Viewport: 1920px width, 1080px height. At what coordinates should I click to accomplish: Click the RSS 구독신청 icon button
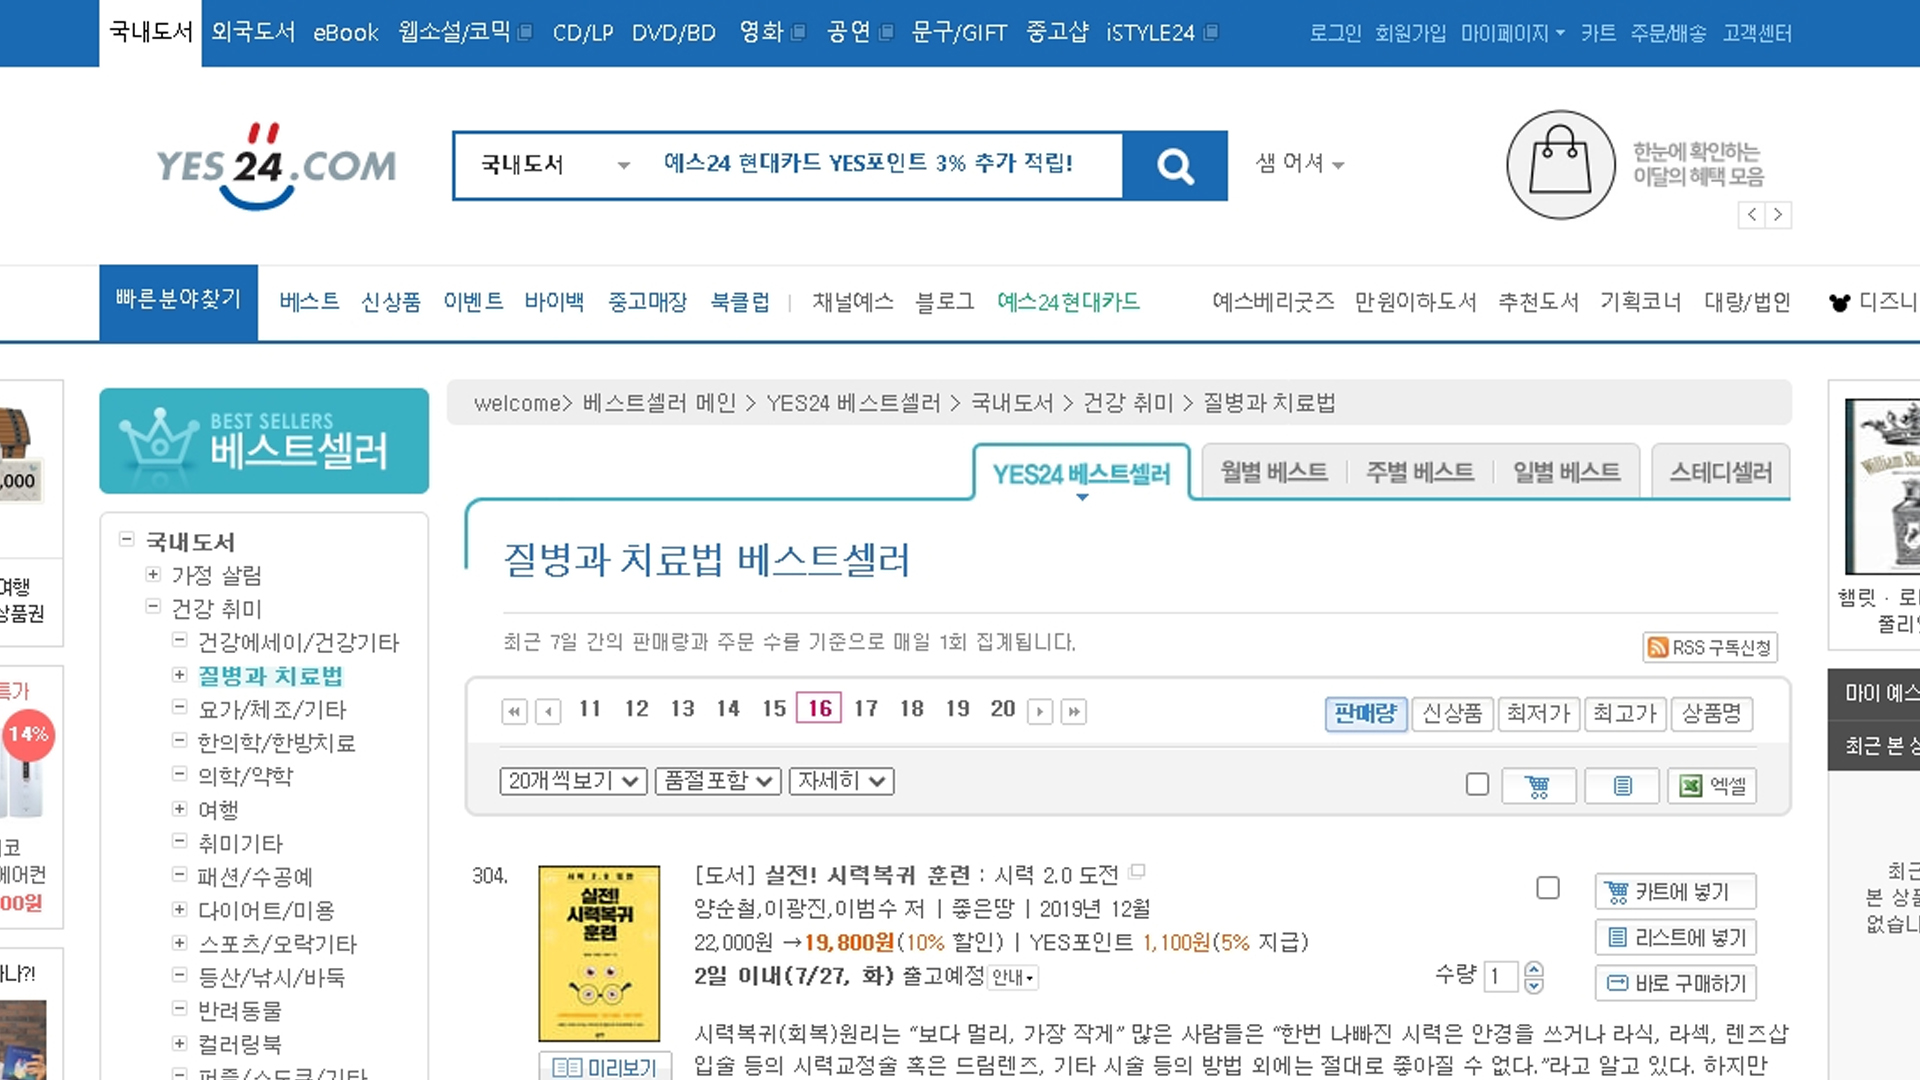[x=1709, y=647]
